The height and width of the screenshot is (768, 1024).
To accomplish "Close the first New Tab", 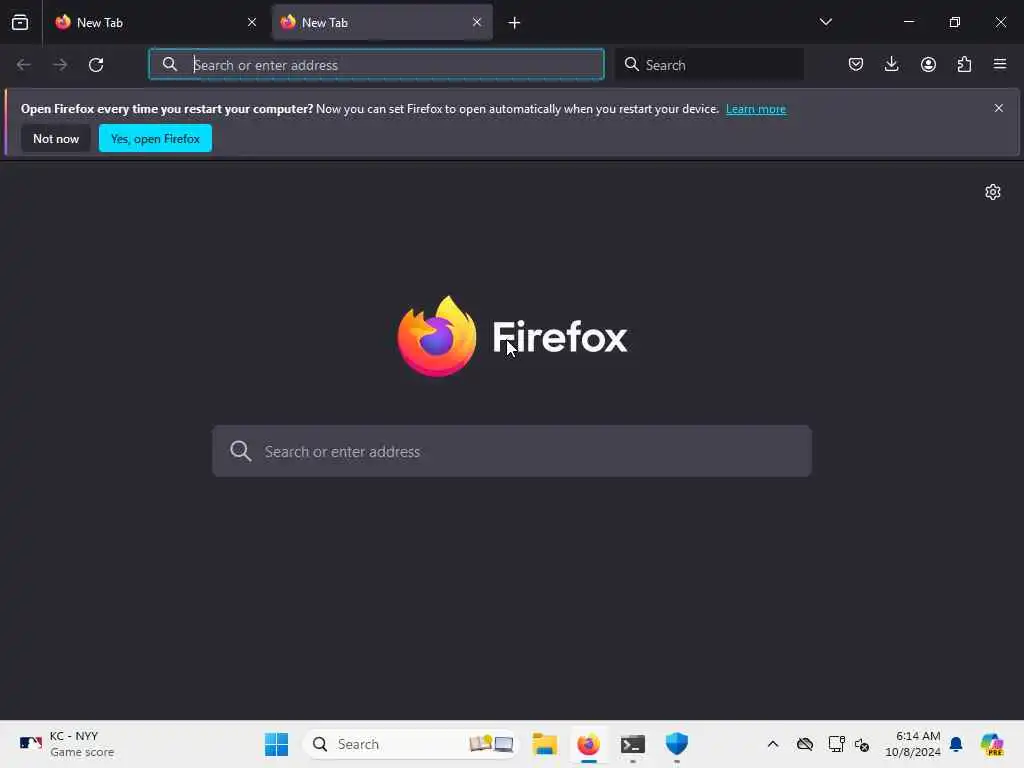I will pyautogui.click(x=252, y=22).
